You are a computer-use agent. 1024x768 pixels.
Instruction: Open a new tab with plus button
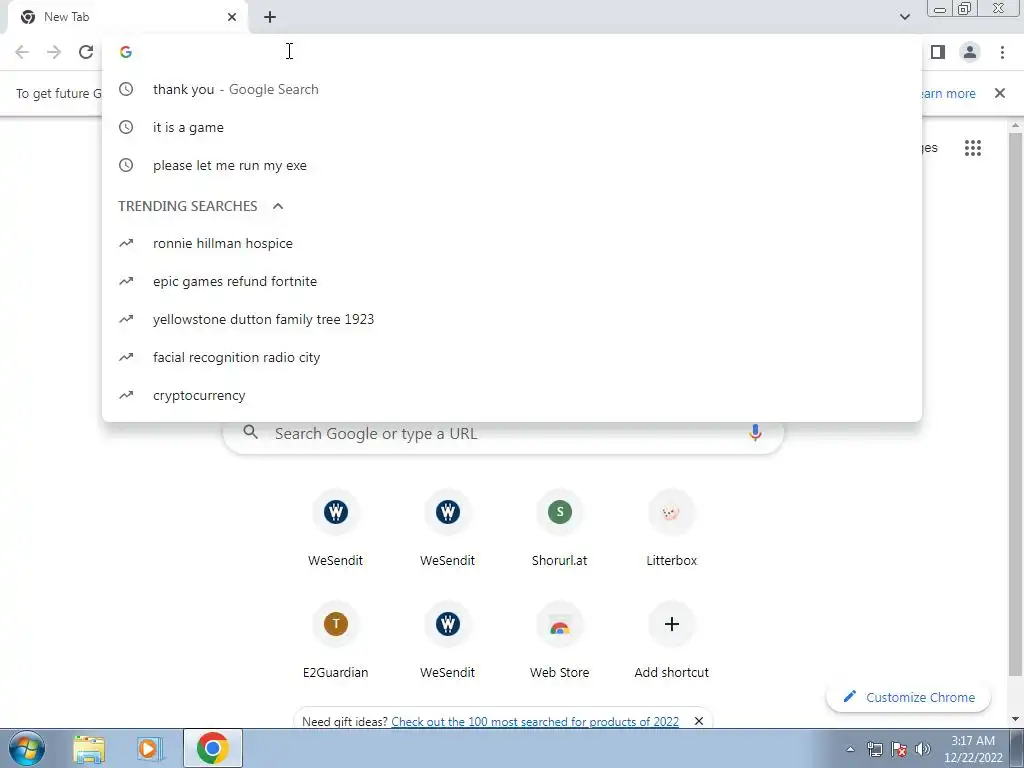click(x=270, y=17)
